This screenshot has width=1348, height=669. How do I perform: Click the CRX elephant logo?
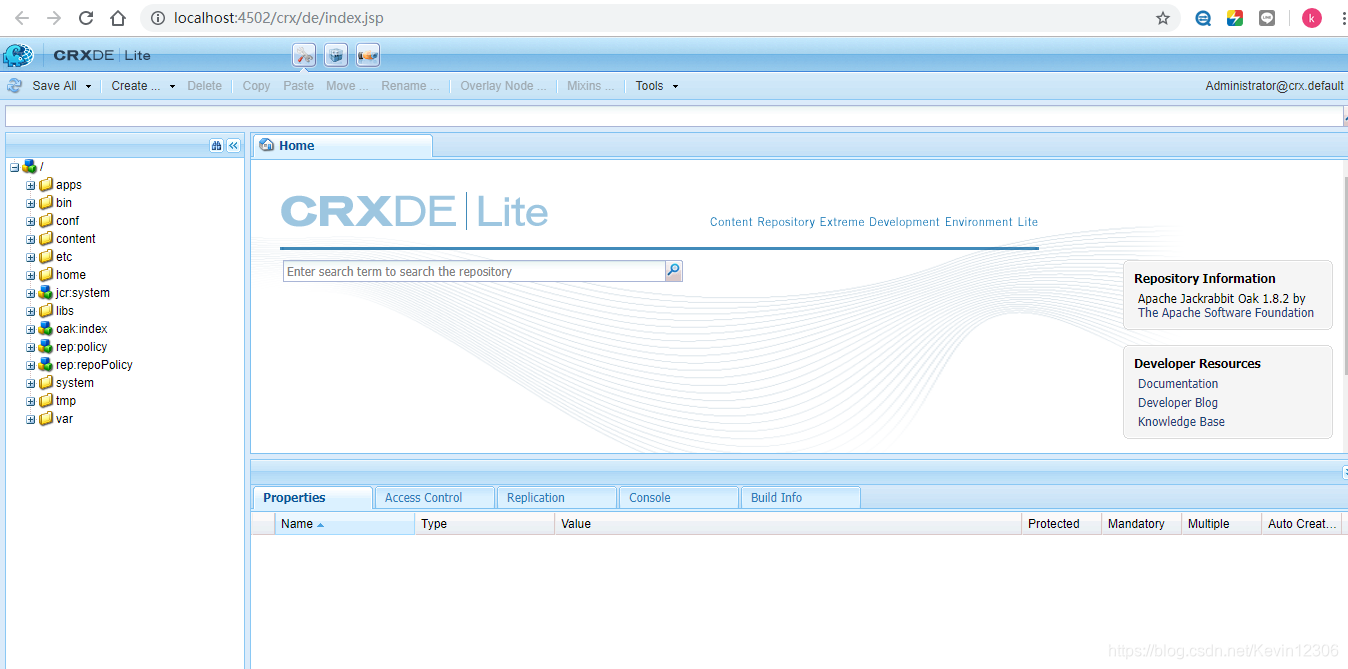click(x=18, y=55)
